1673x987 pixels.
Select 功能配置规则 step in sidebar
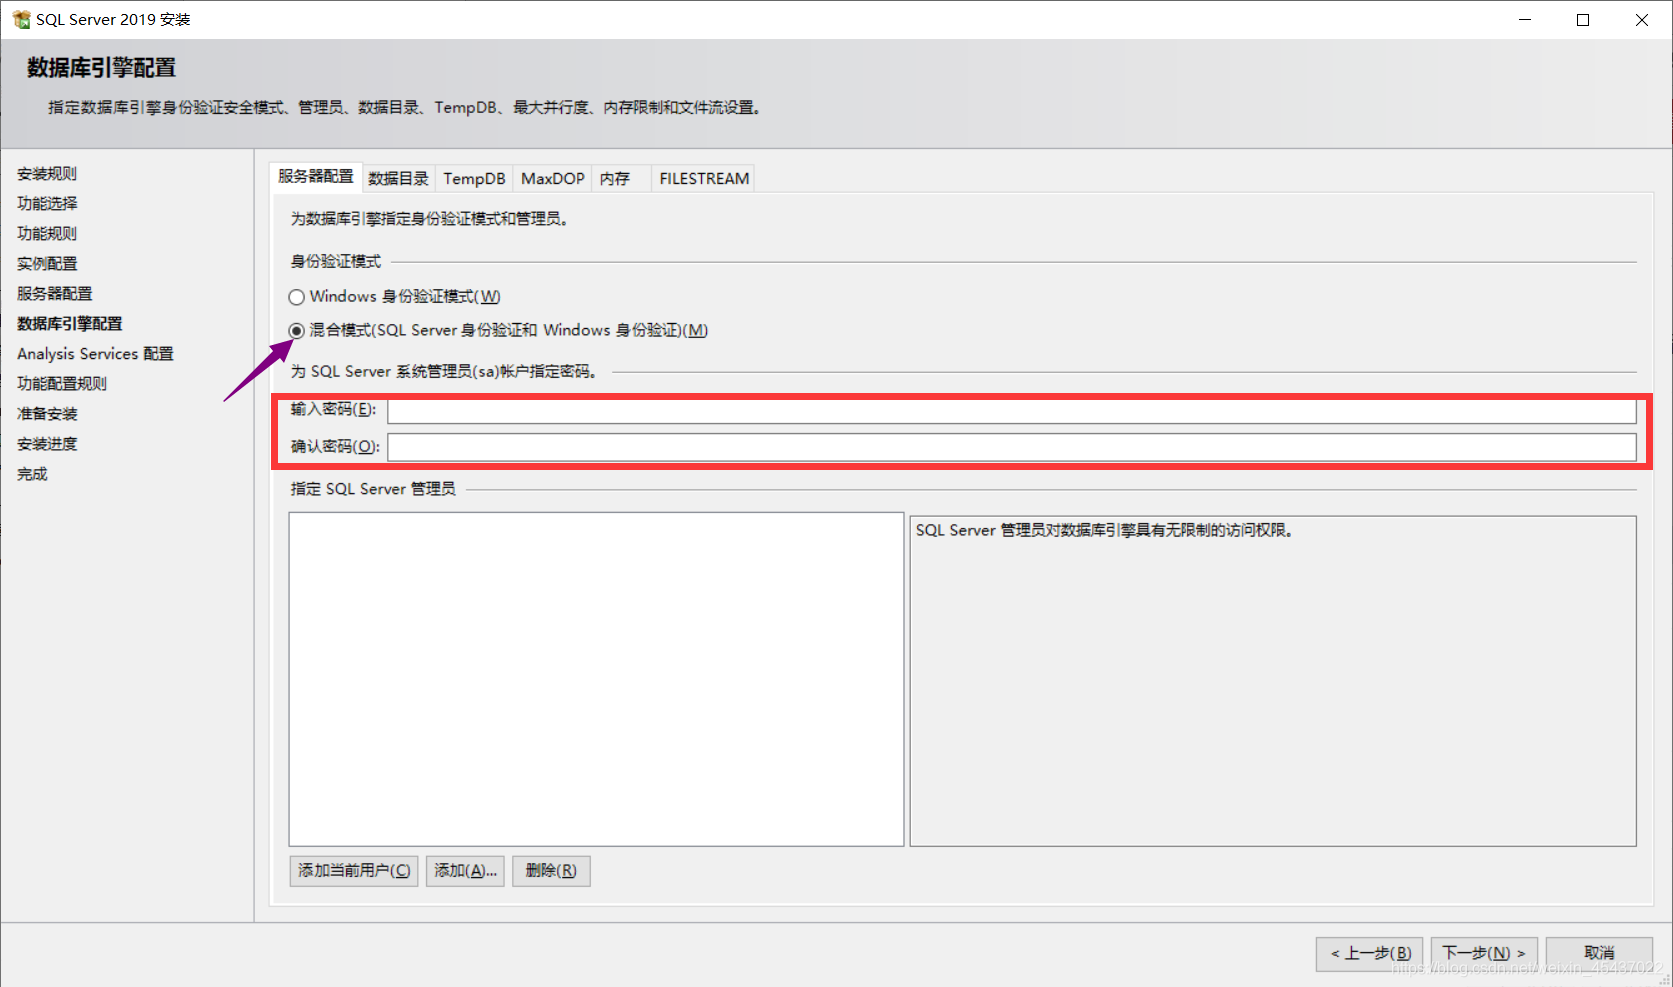pos(62,384)
